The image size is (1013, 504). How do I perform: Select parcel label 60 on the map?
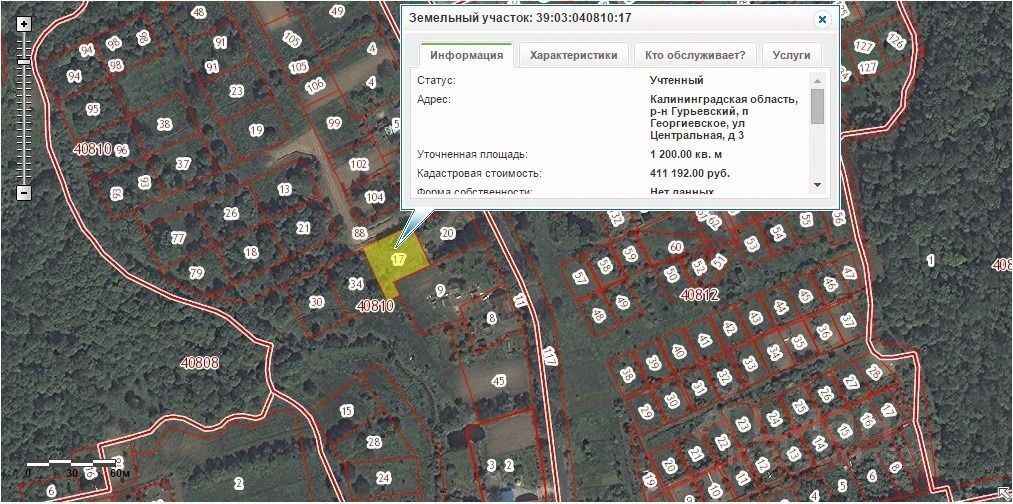[x=676, y=246]
